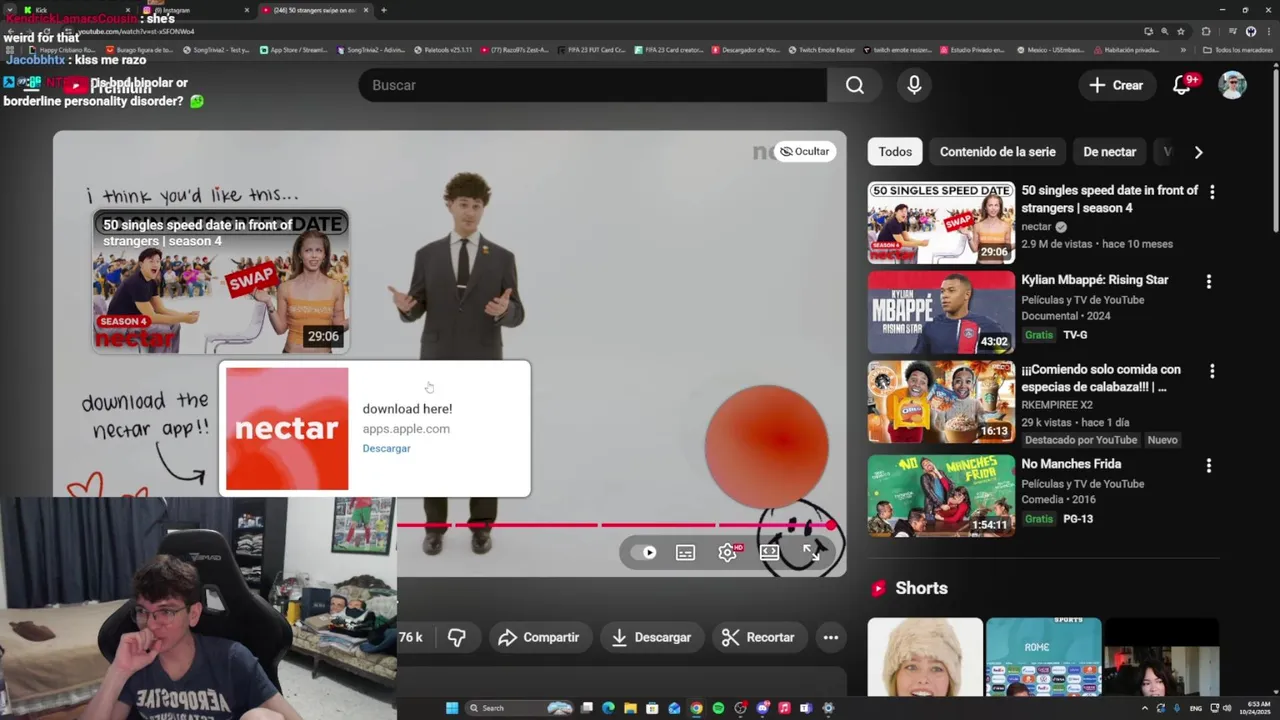Open Twitch Emote Resizer bookmark
Screen dimensions: 1280x720
click(821, 49)
